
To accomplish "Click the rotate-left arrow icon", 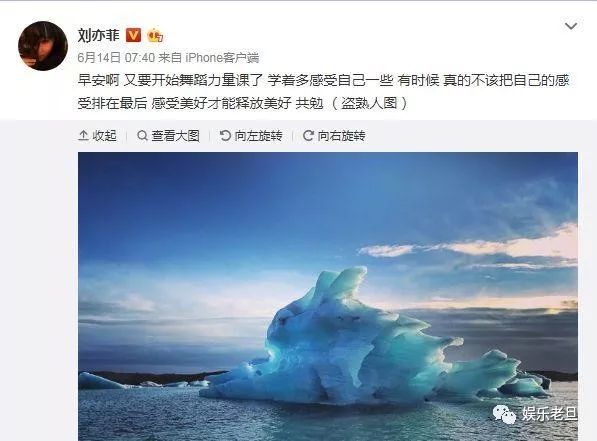I will [225, 135].
